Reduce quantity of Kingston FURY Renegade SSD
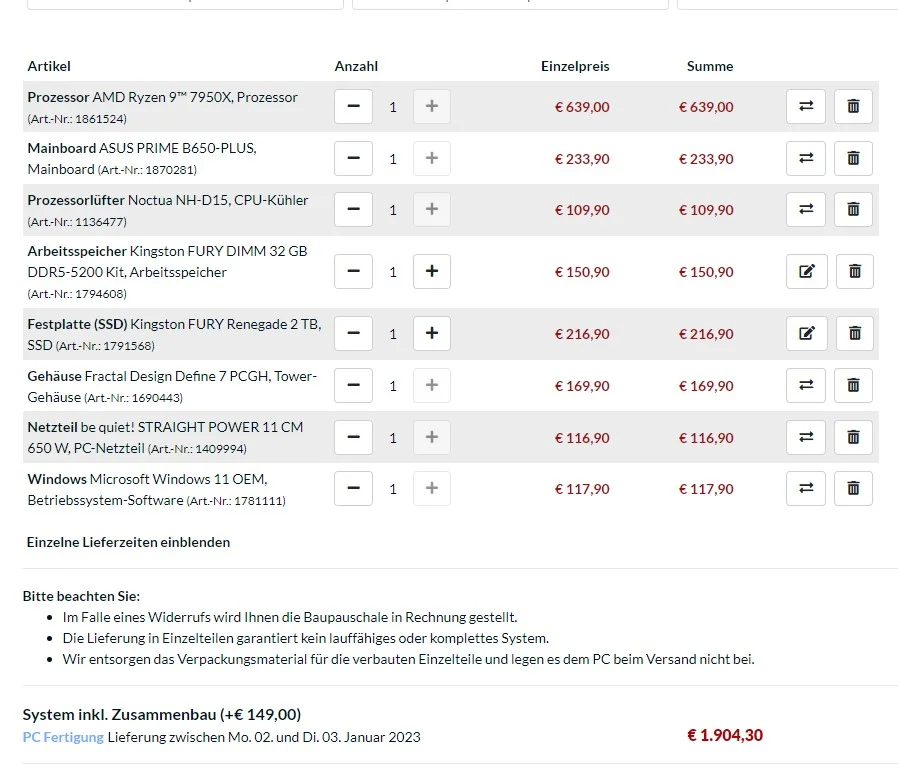Viewport: 898px width, 768px height. [x=353, y=333]
